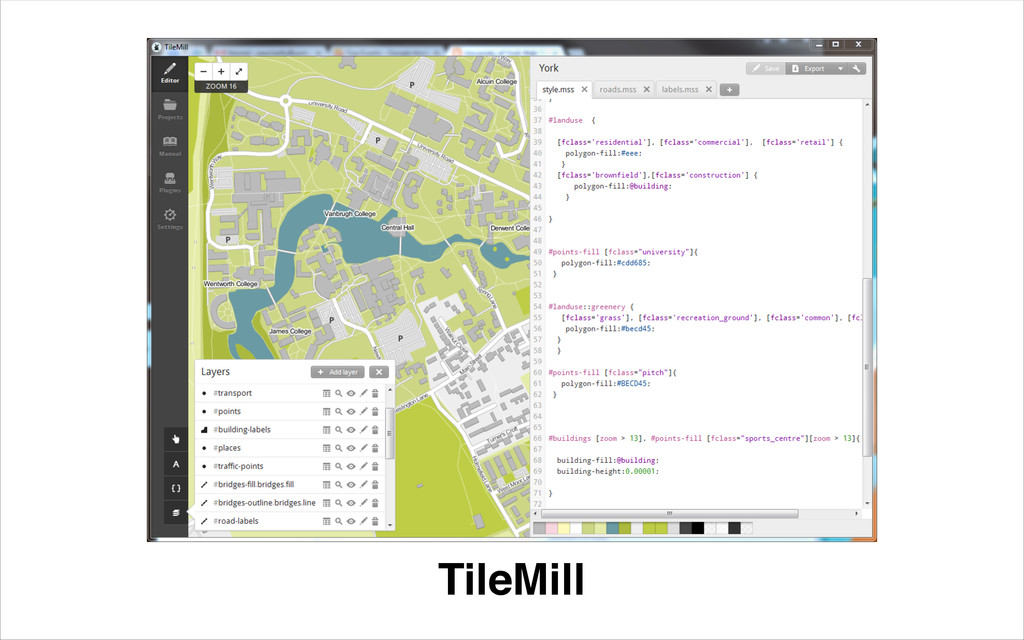Click the #landuse::greenery code line
The image size is (1024, 640).
pyautogui.click(x=591, y=306)
